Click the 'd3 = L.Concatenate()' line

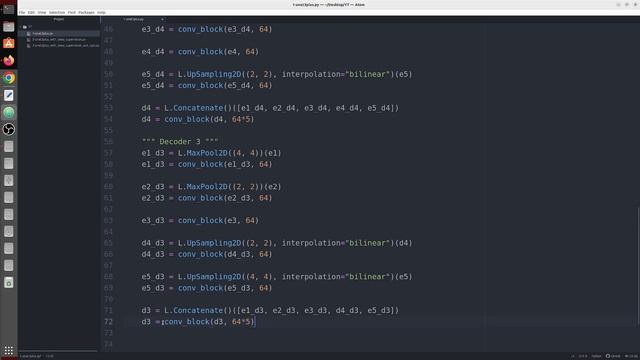(x=270, y=310)
